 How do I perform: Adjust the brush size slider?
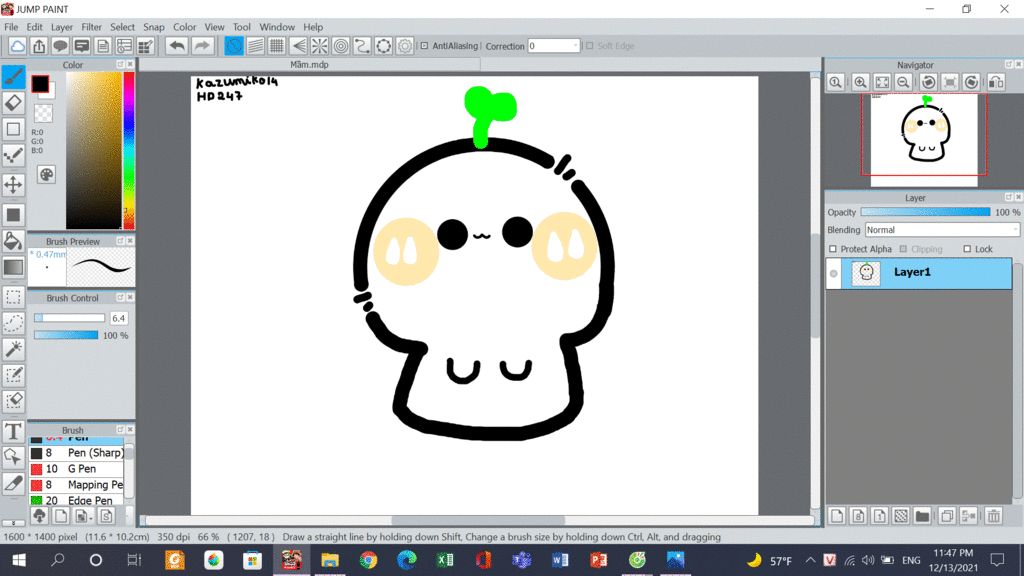69,318
